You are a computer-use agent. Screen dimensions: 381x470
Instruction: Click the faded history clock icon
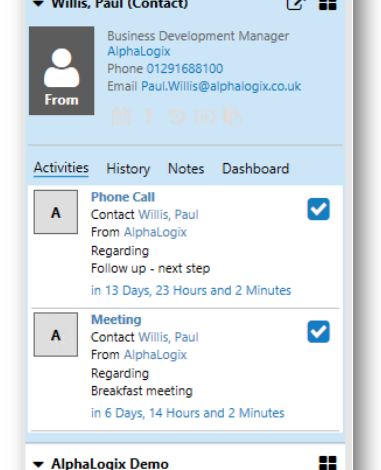click(x=177, y=117)
